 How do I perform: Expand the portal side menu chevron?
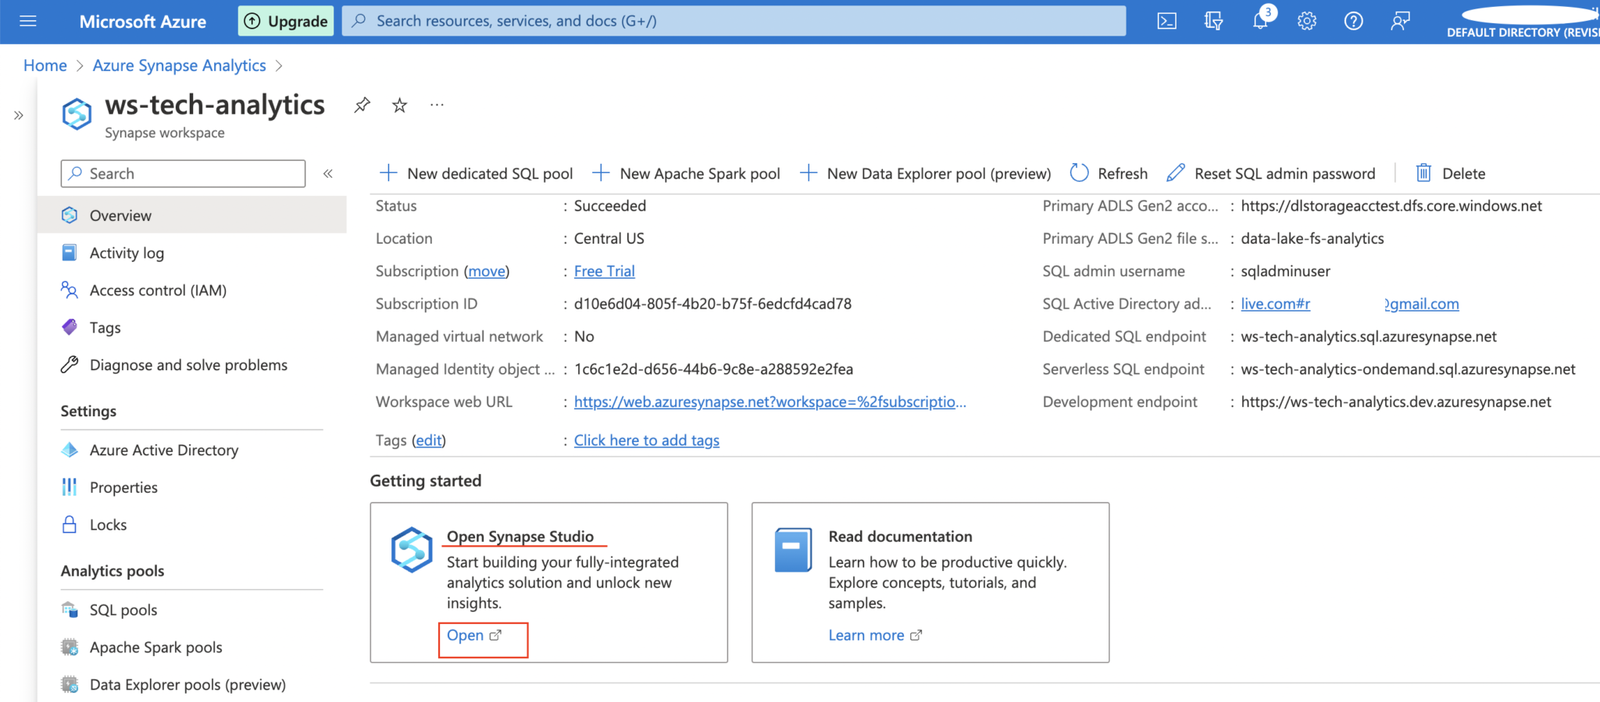click(x=18, y=116)
